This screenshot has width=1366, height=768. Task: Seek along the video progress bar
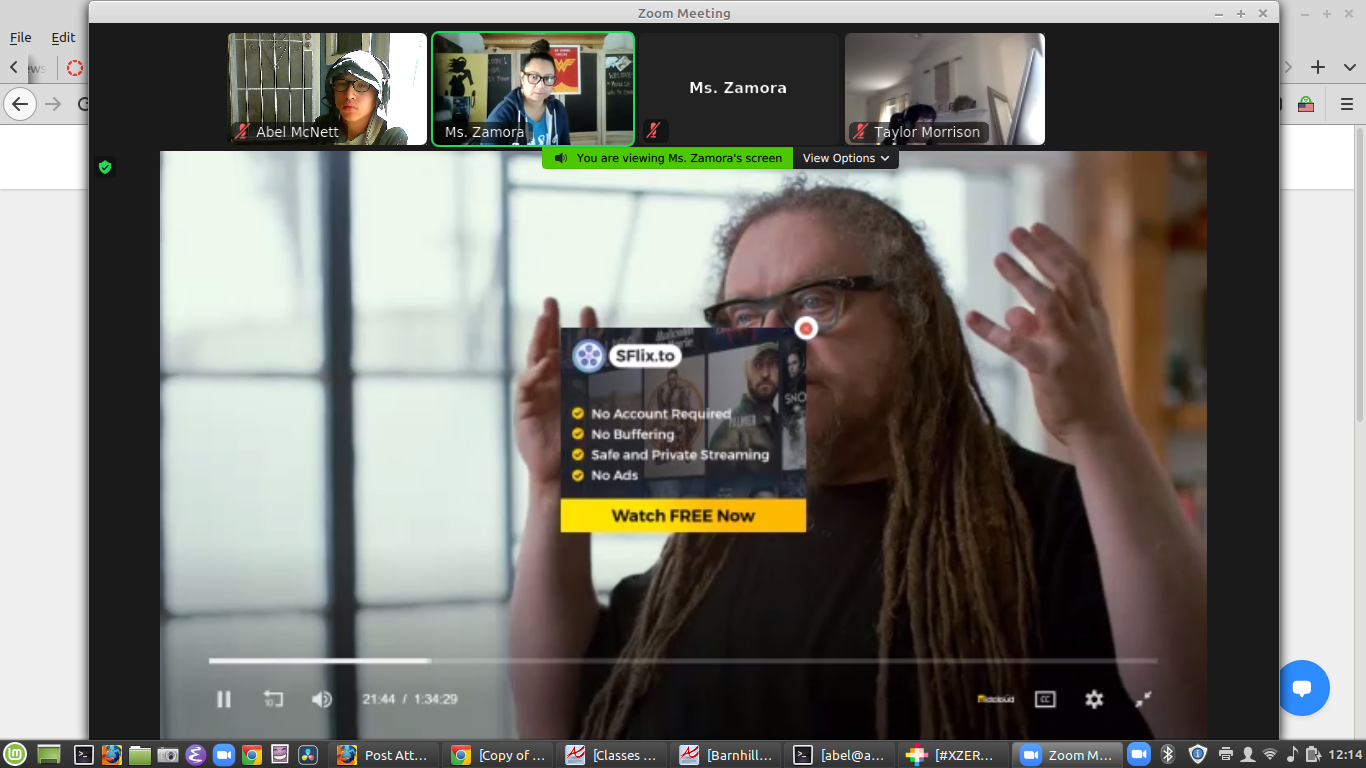click(x=683, y=661)
